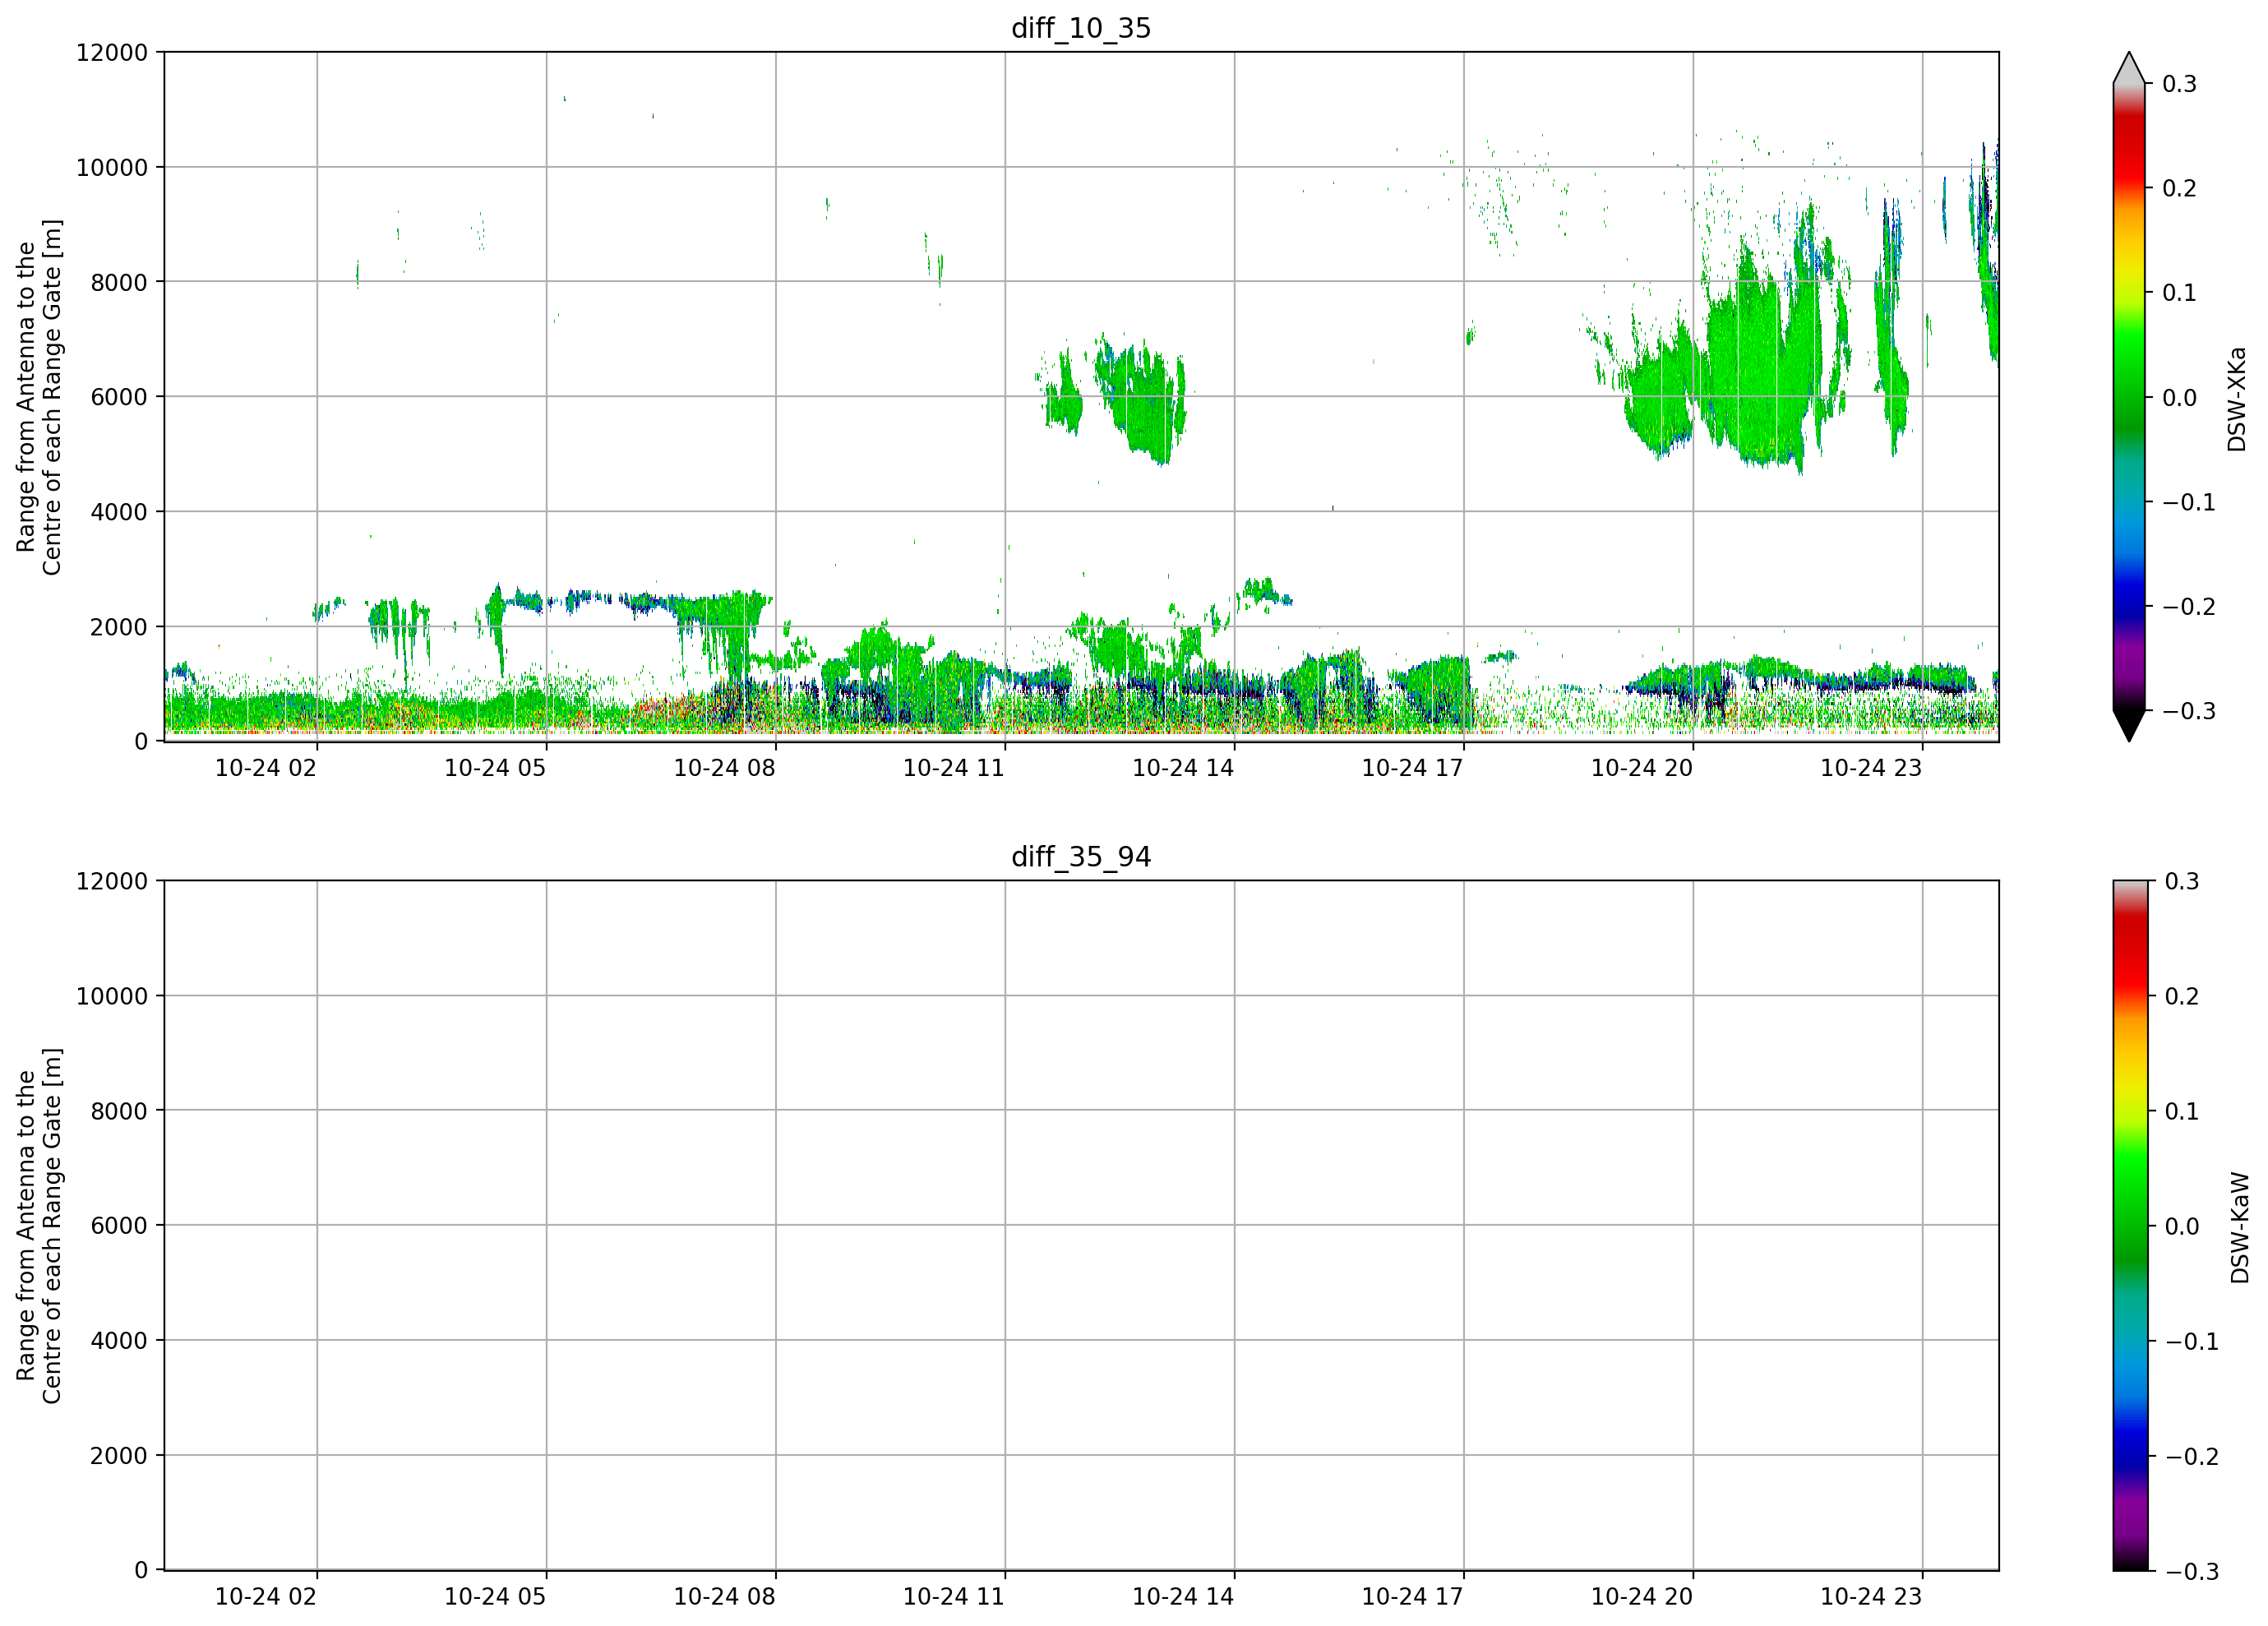Click the '10-24 14' x-tick under diff_10_35

1183,768
